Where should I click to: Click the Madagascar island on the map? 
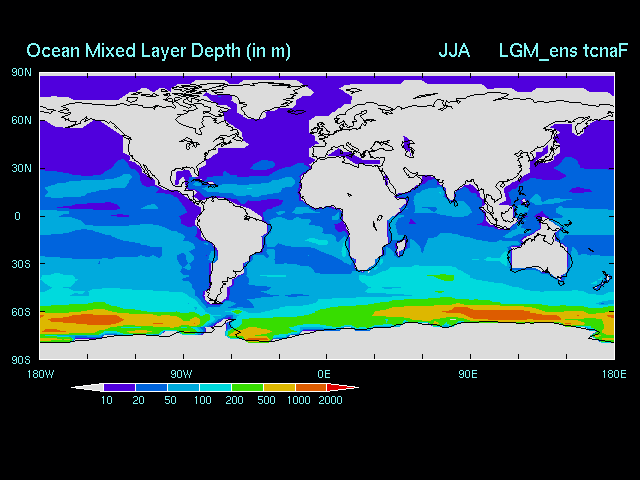click(x=402, y=246)
